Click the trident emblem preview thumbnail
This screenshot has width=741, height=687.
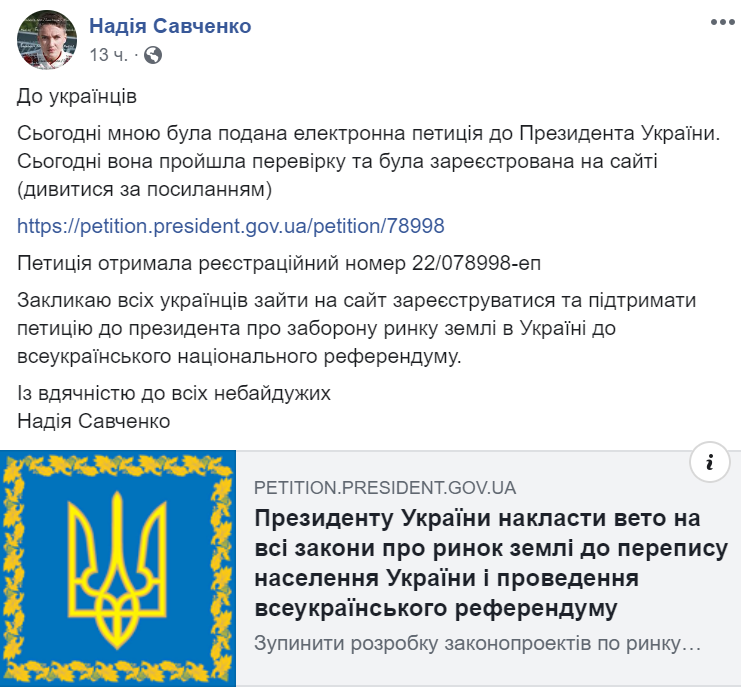click(x=118, y=568)
